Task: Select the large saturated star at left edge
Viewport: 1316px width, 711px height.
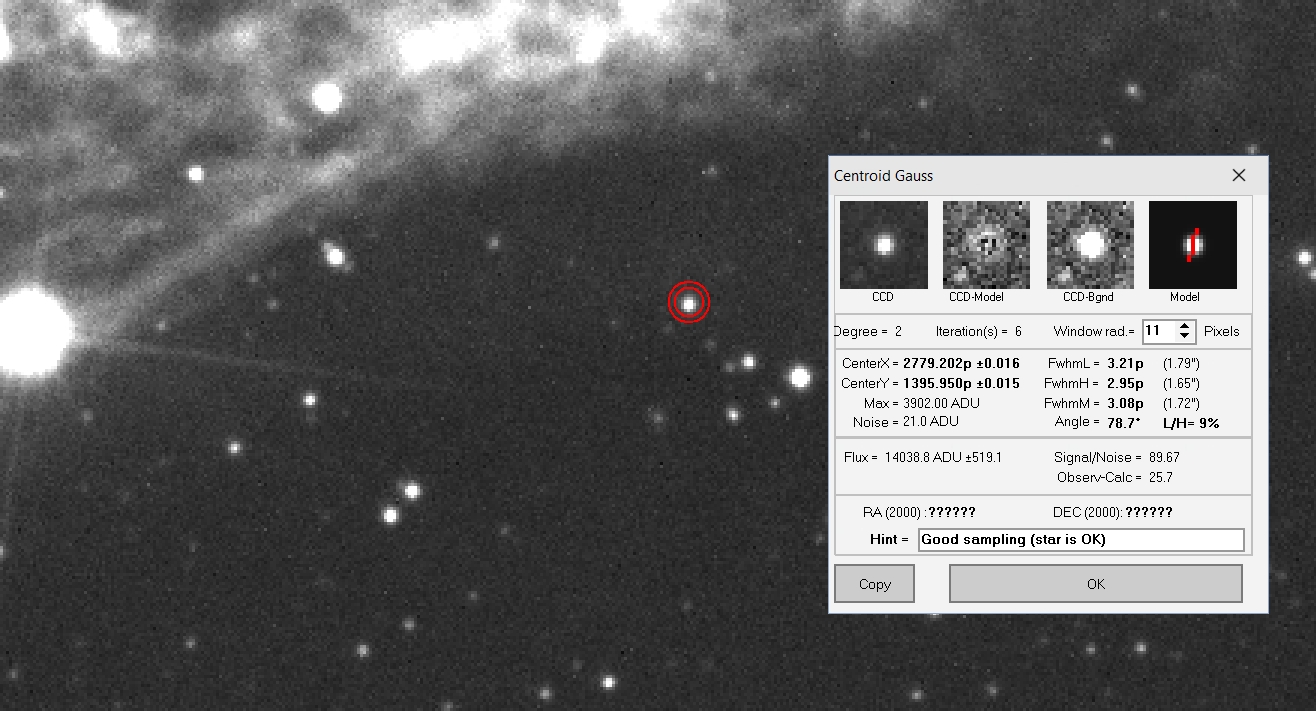Action: coord(30,331)
